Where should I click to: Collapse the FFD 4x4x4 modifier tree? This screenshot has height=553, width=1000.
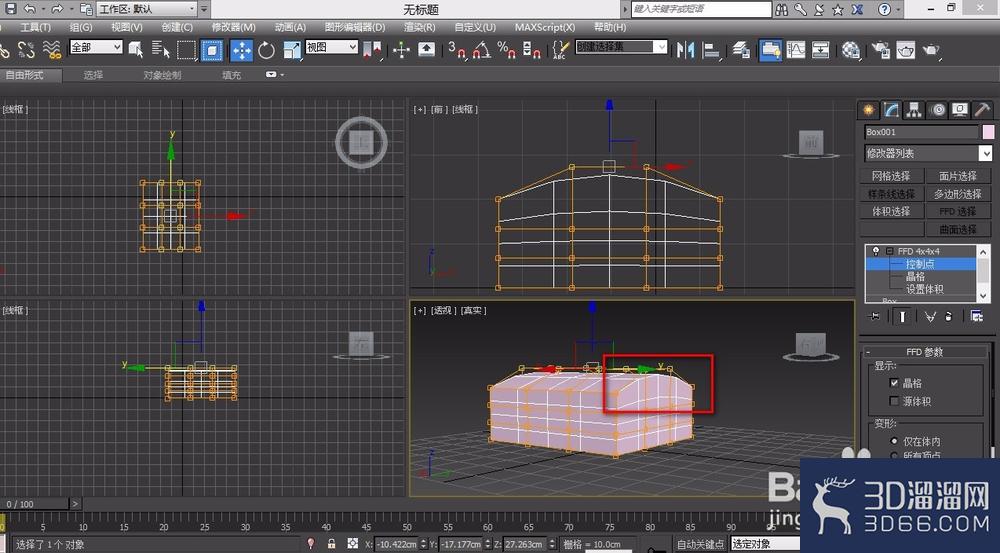889,251
